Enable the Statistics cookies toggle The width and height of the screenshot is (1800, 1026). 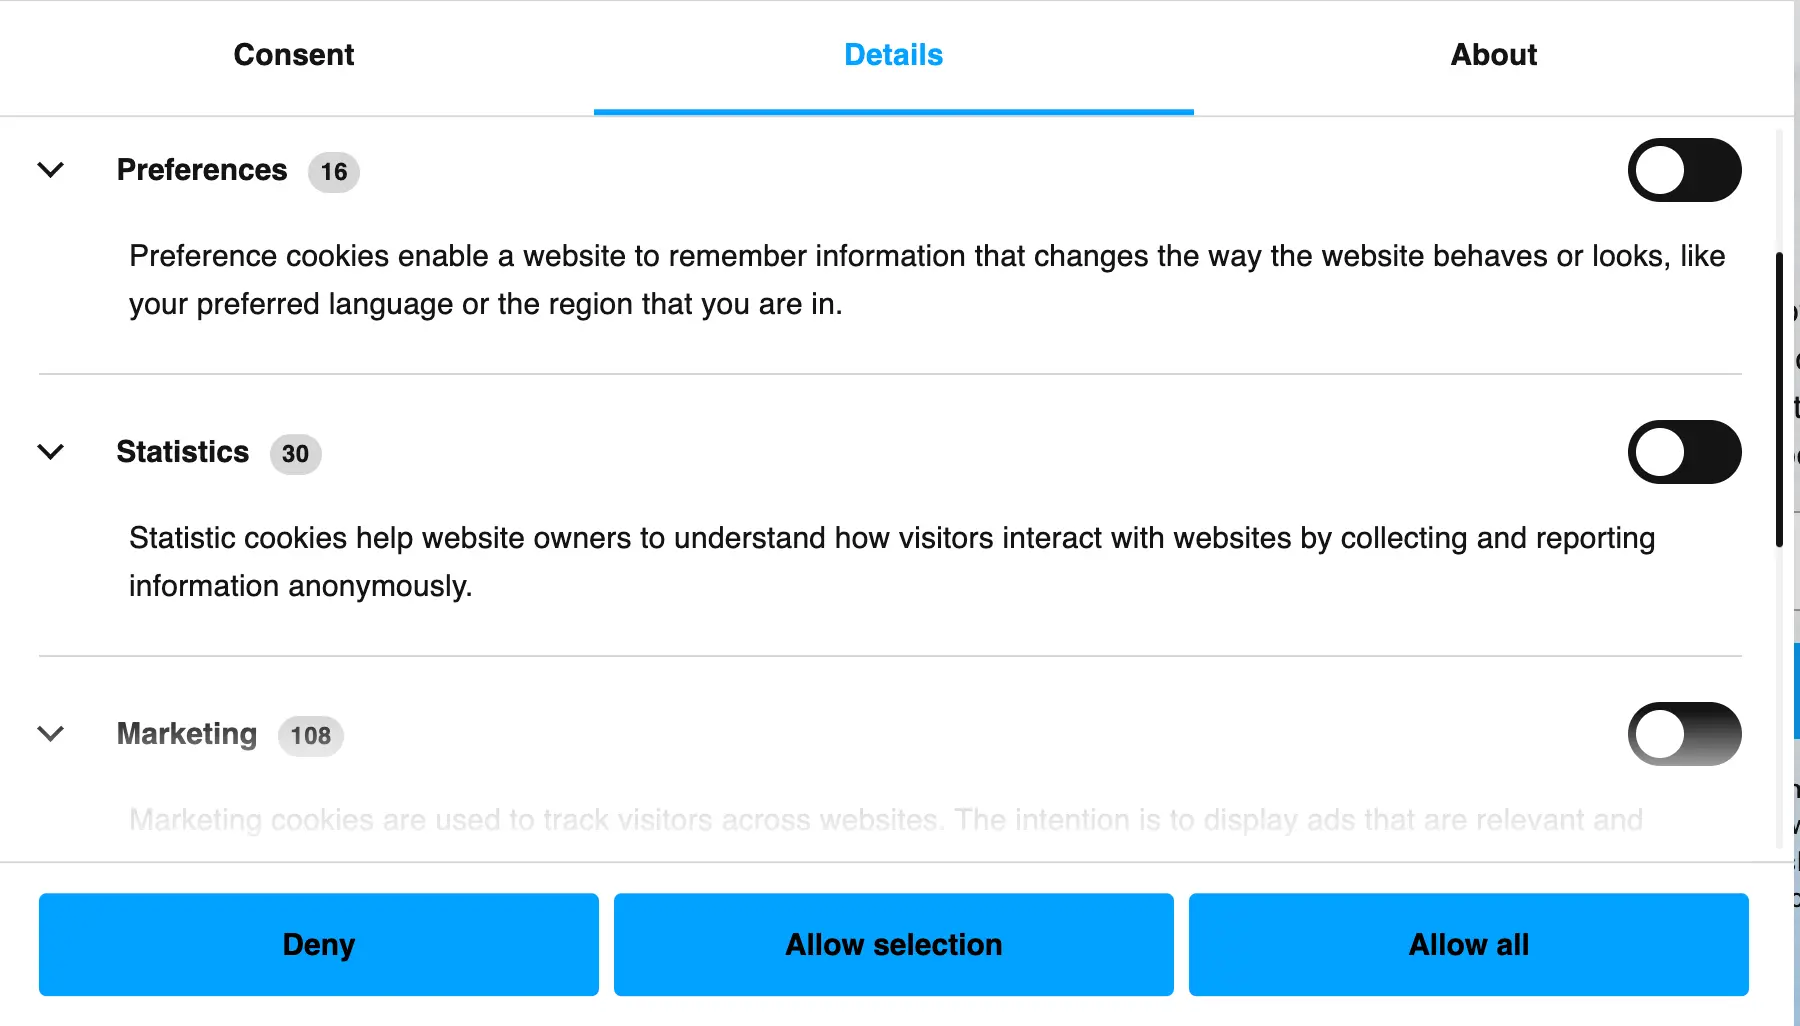pos(1684,452)
